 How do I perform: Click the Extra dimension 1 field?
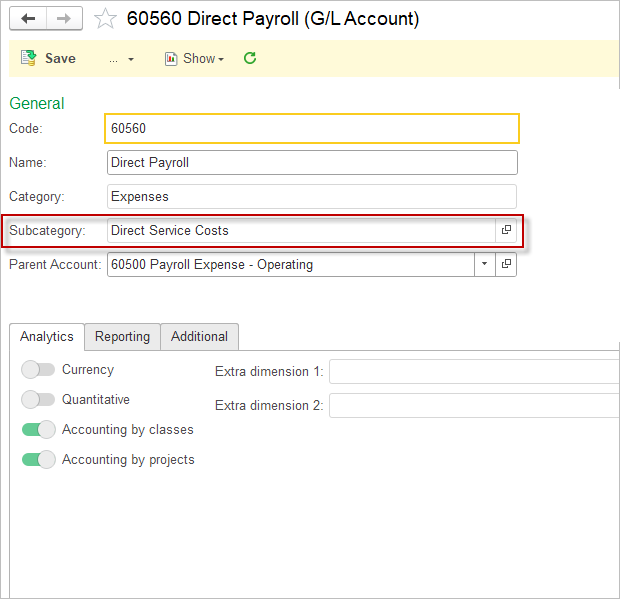coord(474,372)
